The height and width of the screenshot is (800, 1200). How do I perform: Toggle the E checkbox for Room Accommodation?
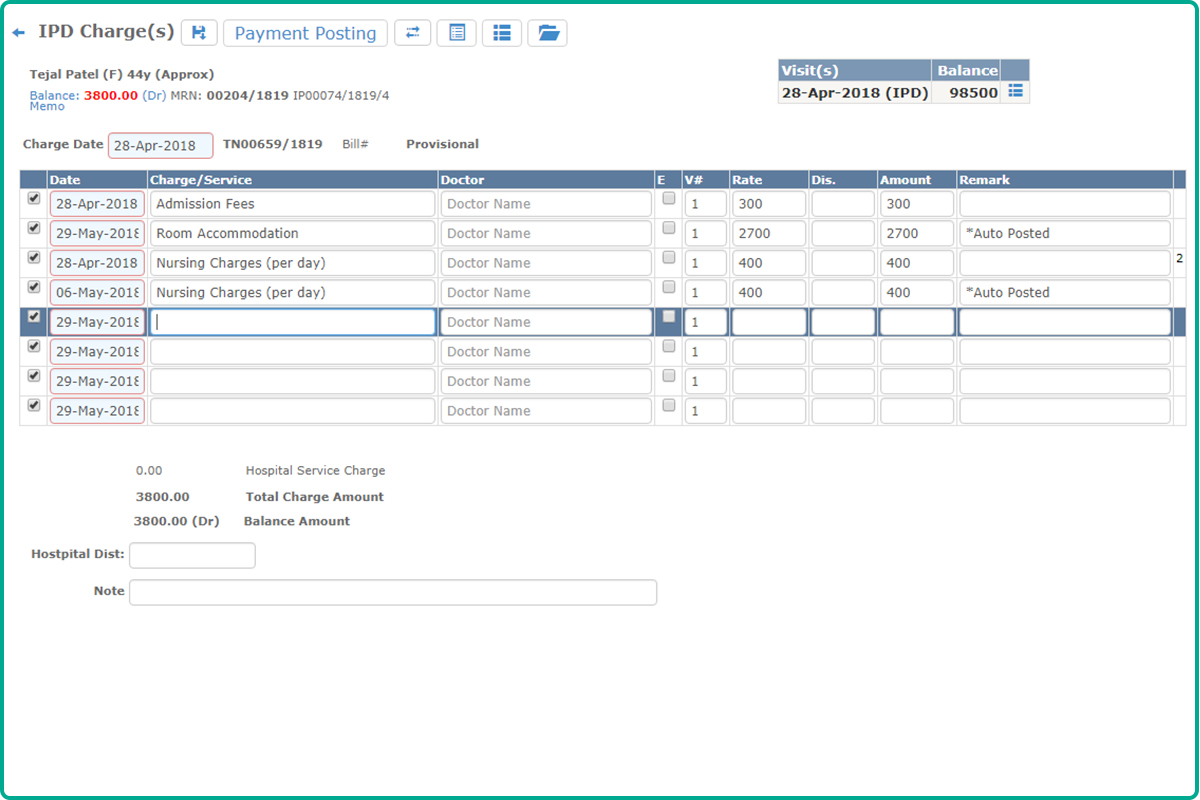[669, 229]
